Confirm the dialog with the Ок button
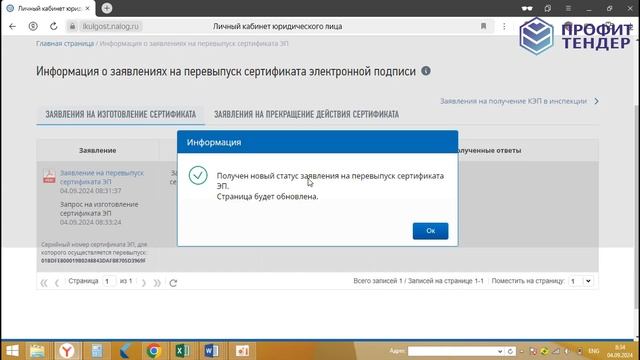This screenshot has width=640, height=360. (x=430, y=231)
